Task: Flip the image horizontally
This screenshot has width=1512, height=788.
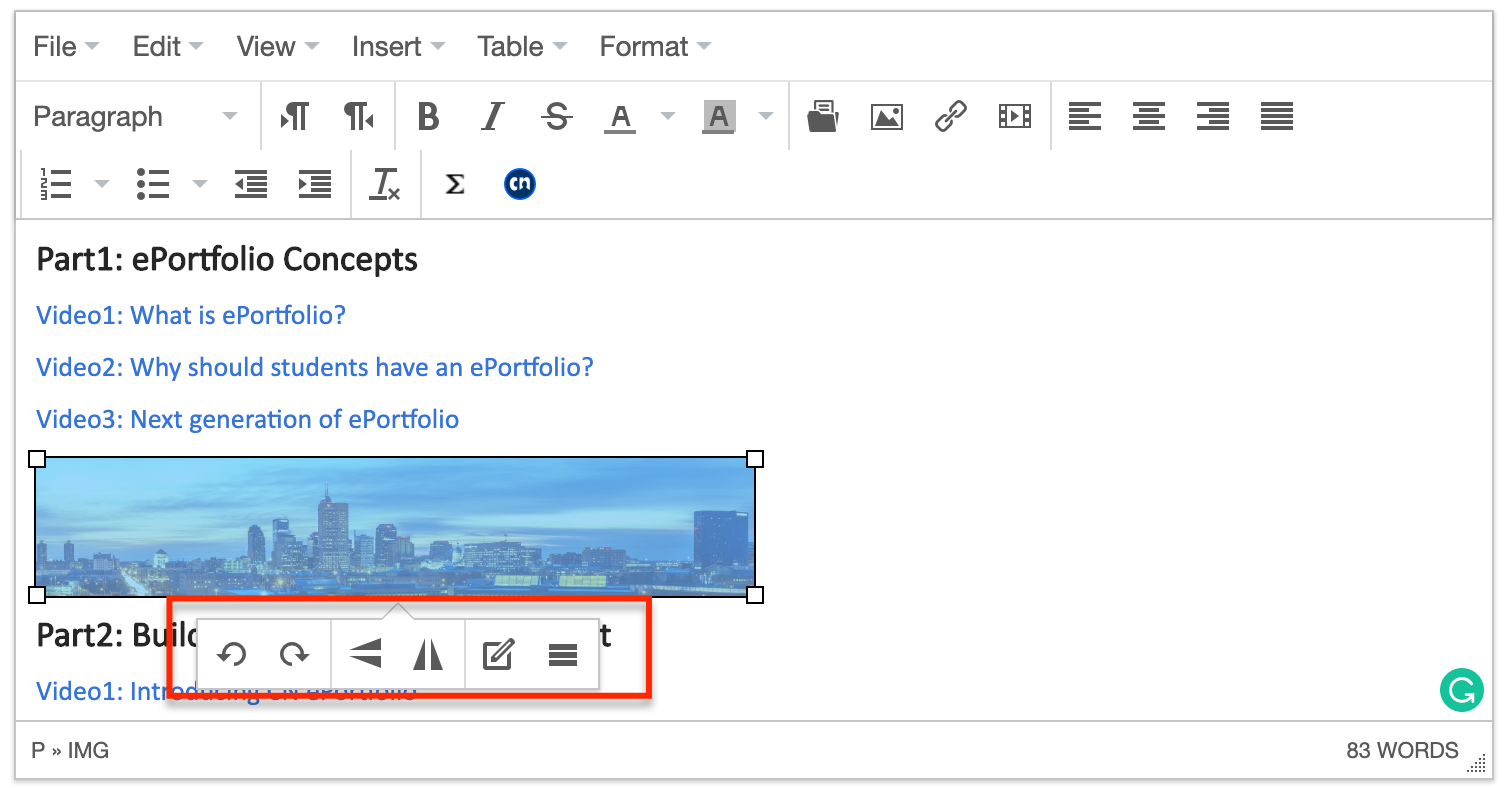Action: pyautogui.click(x=428, y=655)
